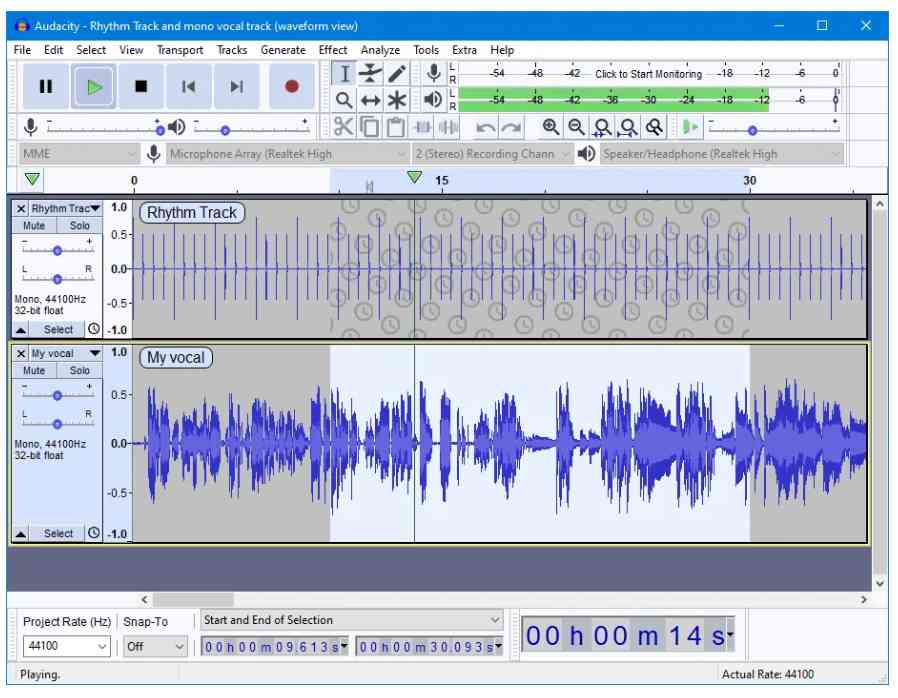Collapse the My vocal track with up arrow

[x=21, y=534]
